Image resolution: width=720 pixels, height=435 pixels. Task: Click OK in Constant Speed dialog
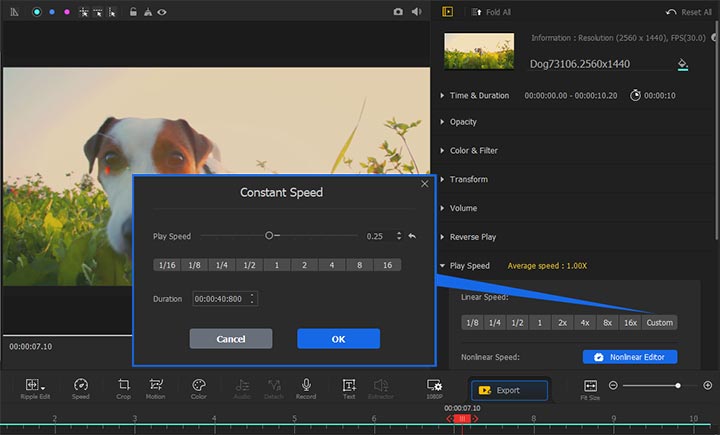point(338,339)
